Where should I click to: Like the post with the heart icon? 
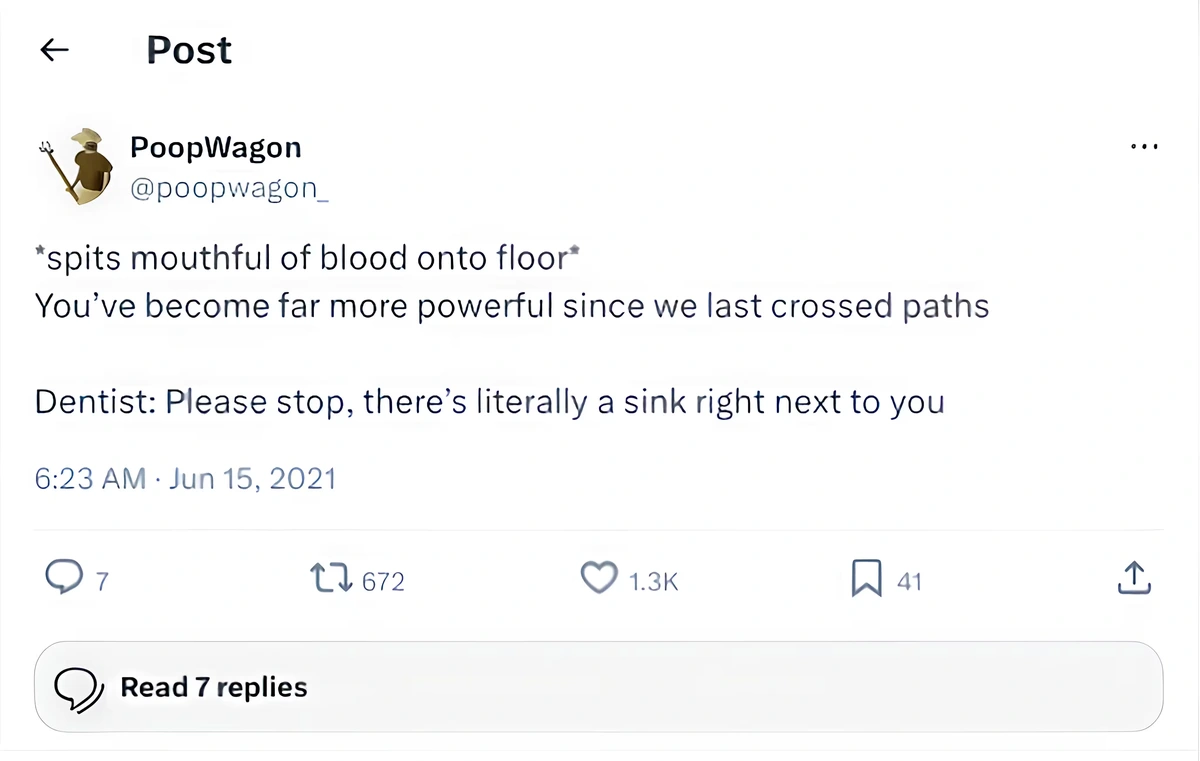click(x=599, y=578)
